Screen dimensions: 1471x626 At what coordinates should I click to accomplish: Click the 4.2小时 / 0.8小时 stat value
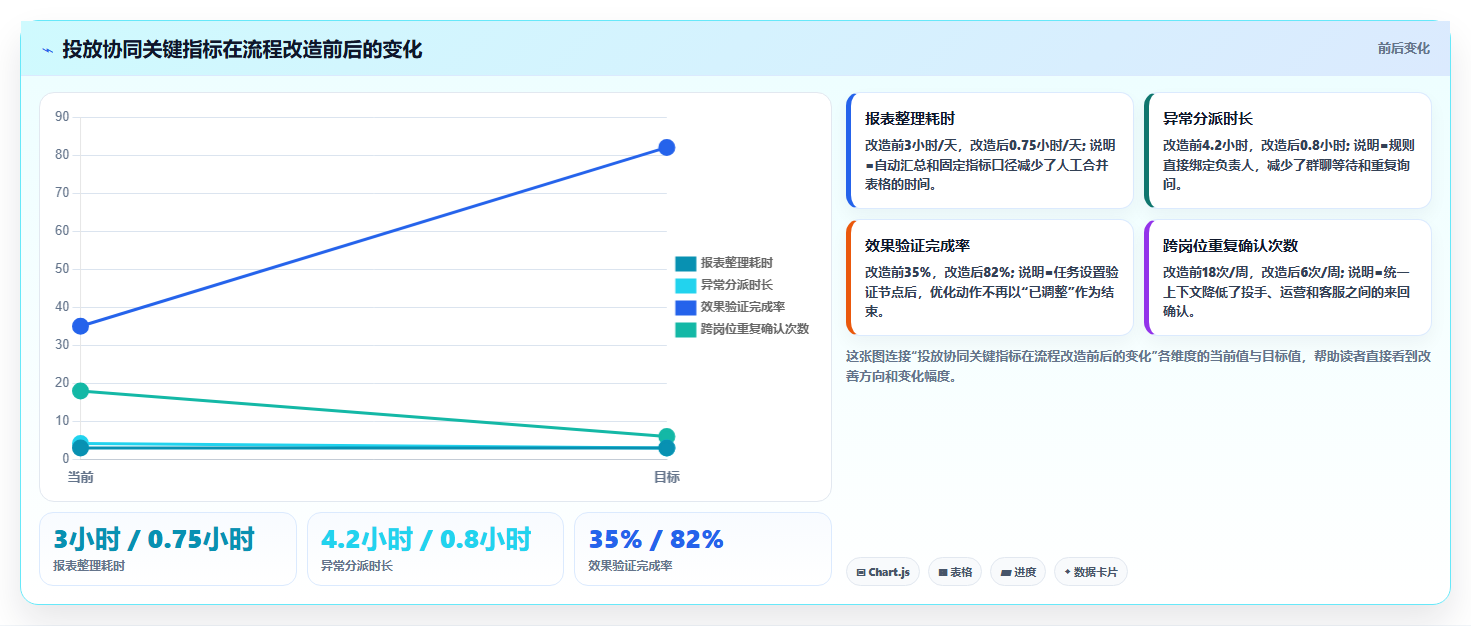(x=425, y=540)
